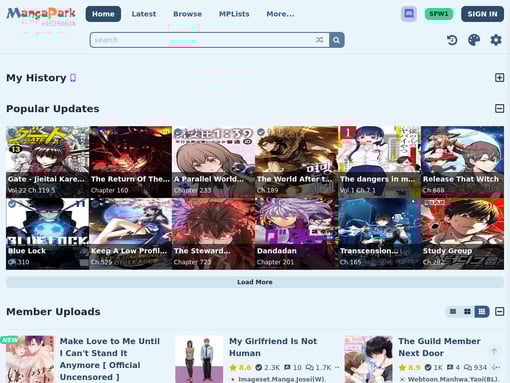Collapse the Member Uploads section
The height and width of the screenshot is (383, 510).
(x=499, y=312)
